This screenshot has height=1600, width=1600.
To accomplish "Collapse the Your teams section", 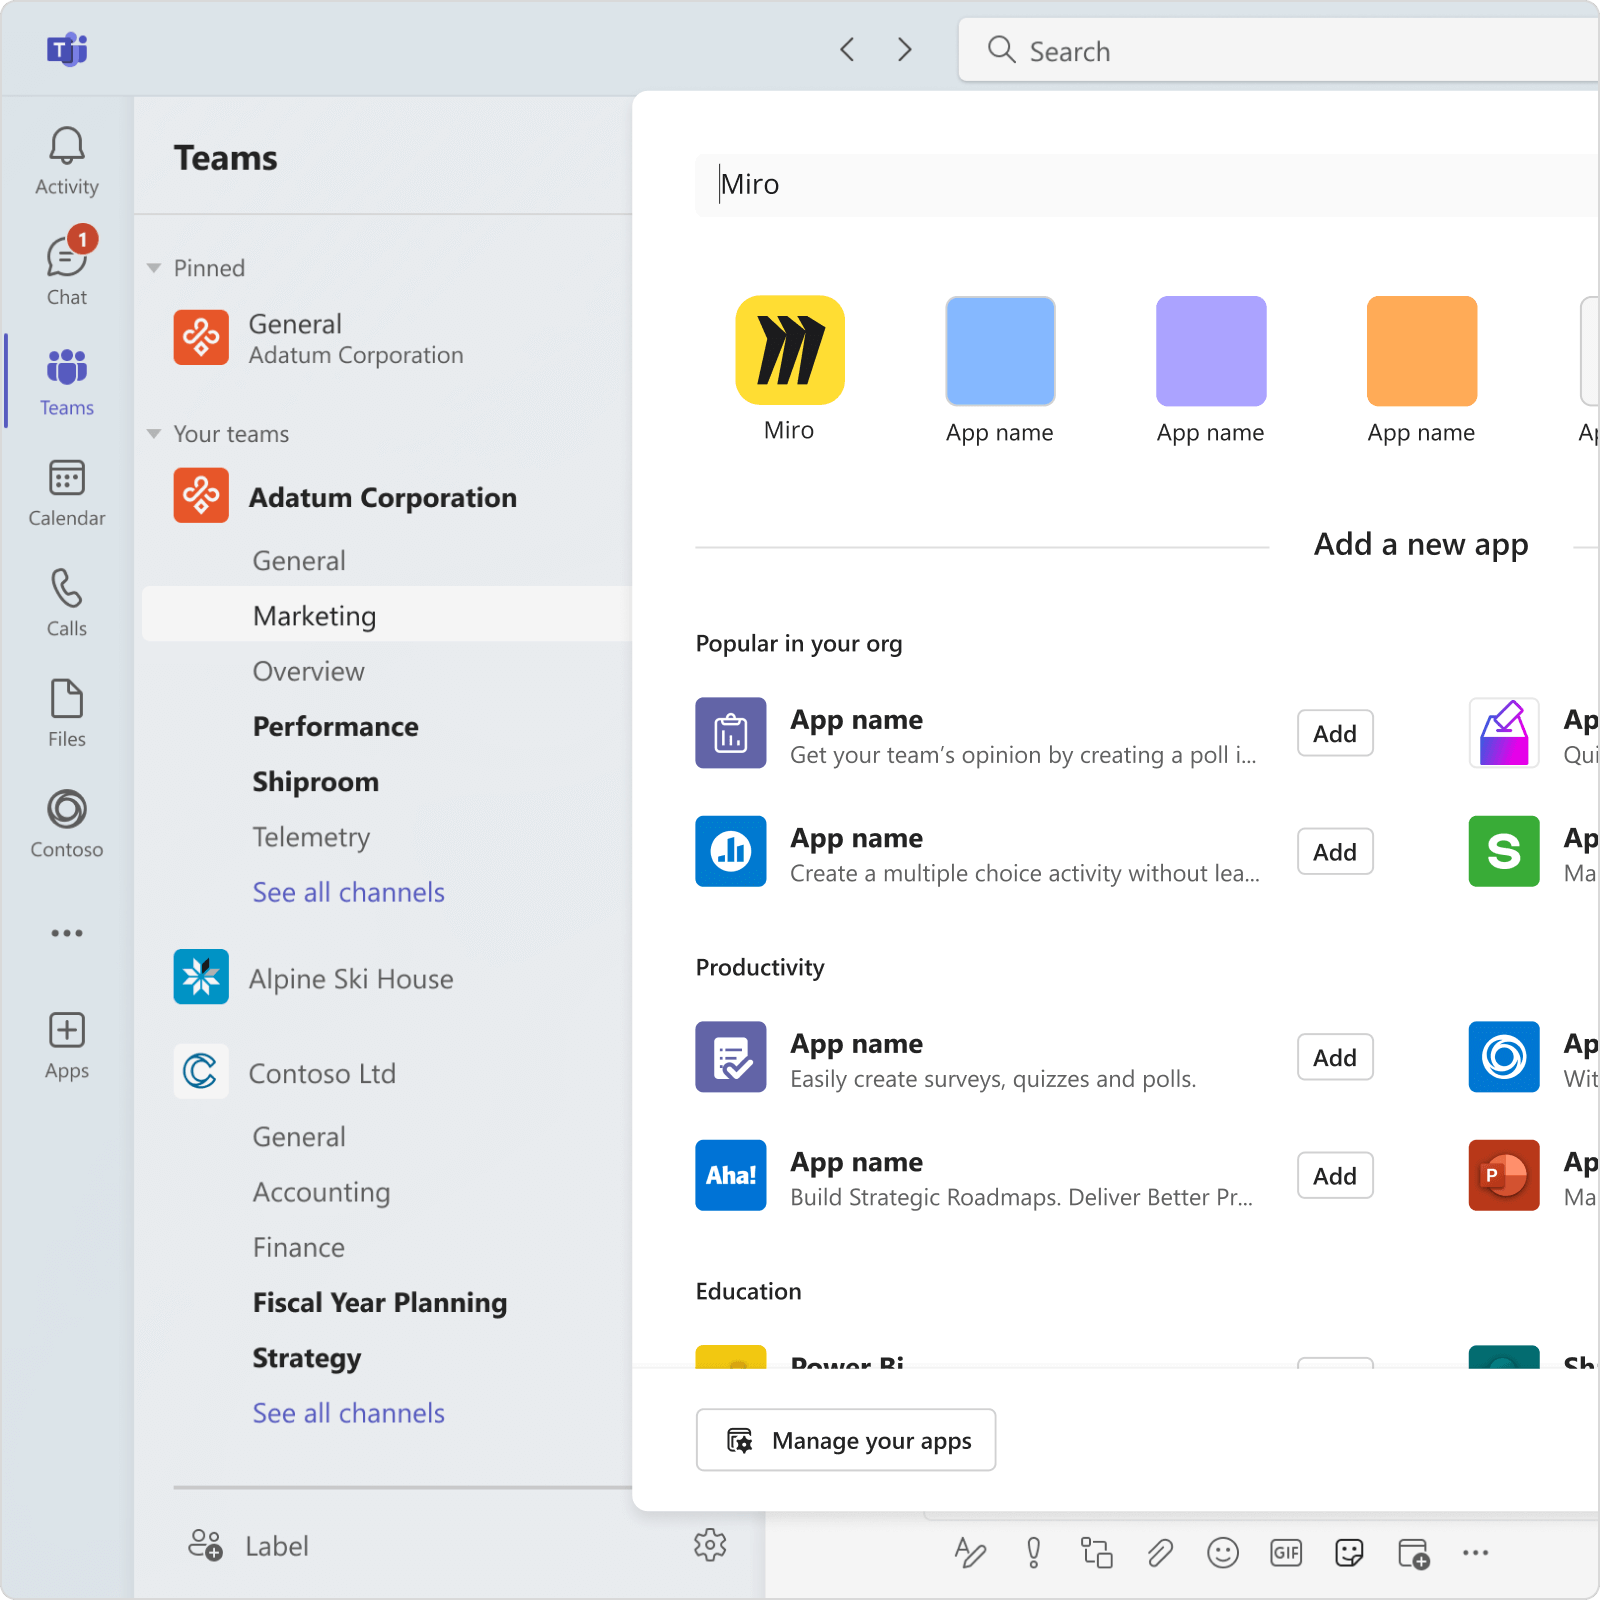I will [x=153, y=433].
